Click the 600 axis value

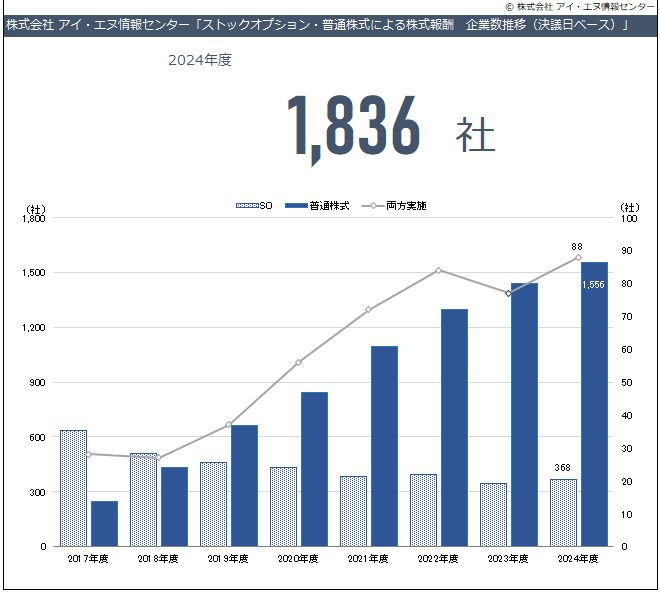(37, 437)
